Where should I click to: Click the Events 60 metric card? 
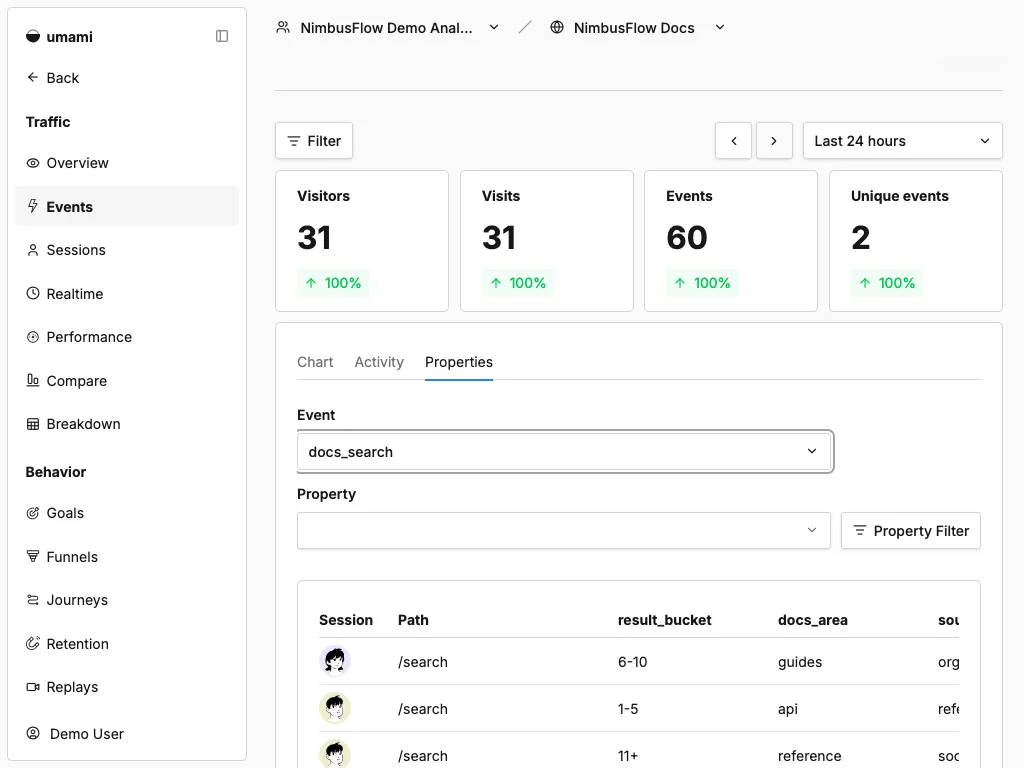coord(731,241)
